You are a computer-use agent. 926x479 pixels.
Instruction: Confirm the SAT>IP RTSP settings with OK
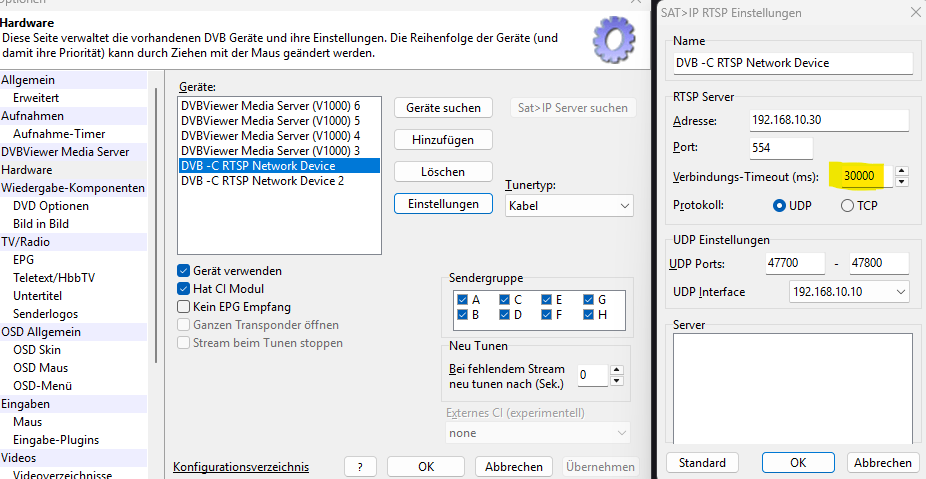click(798, 462)
